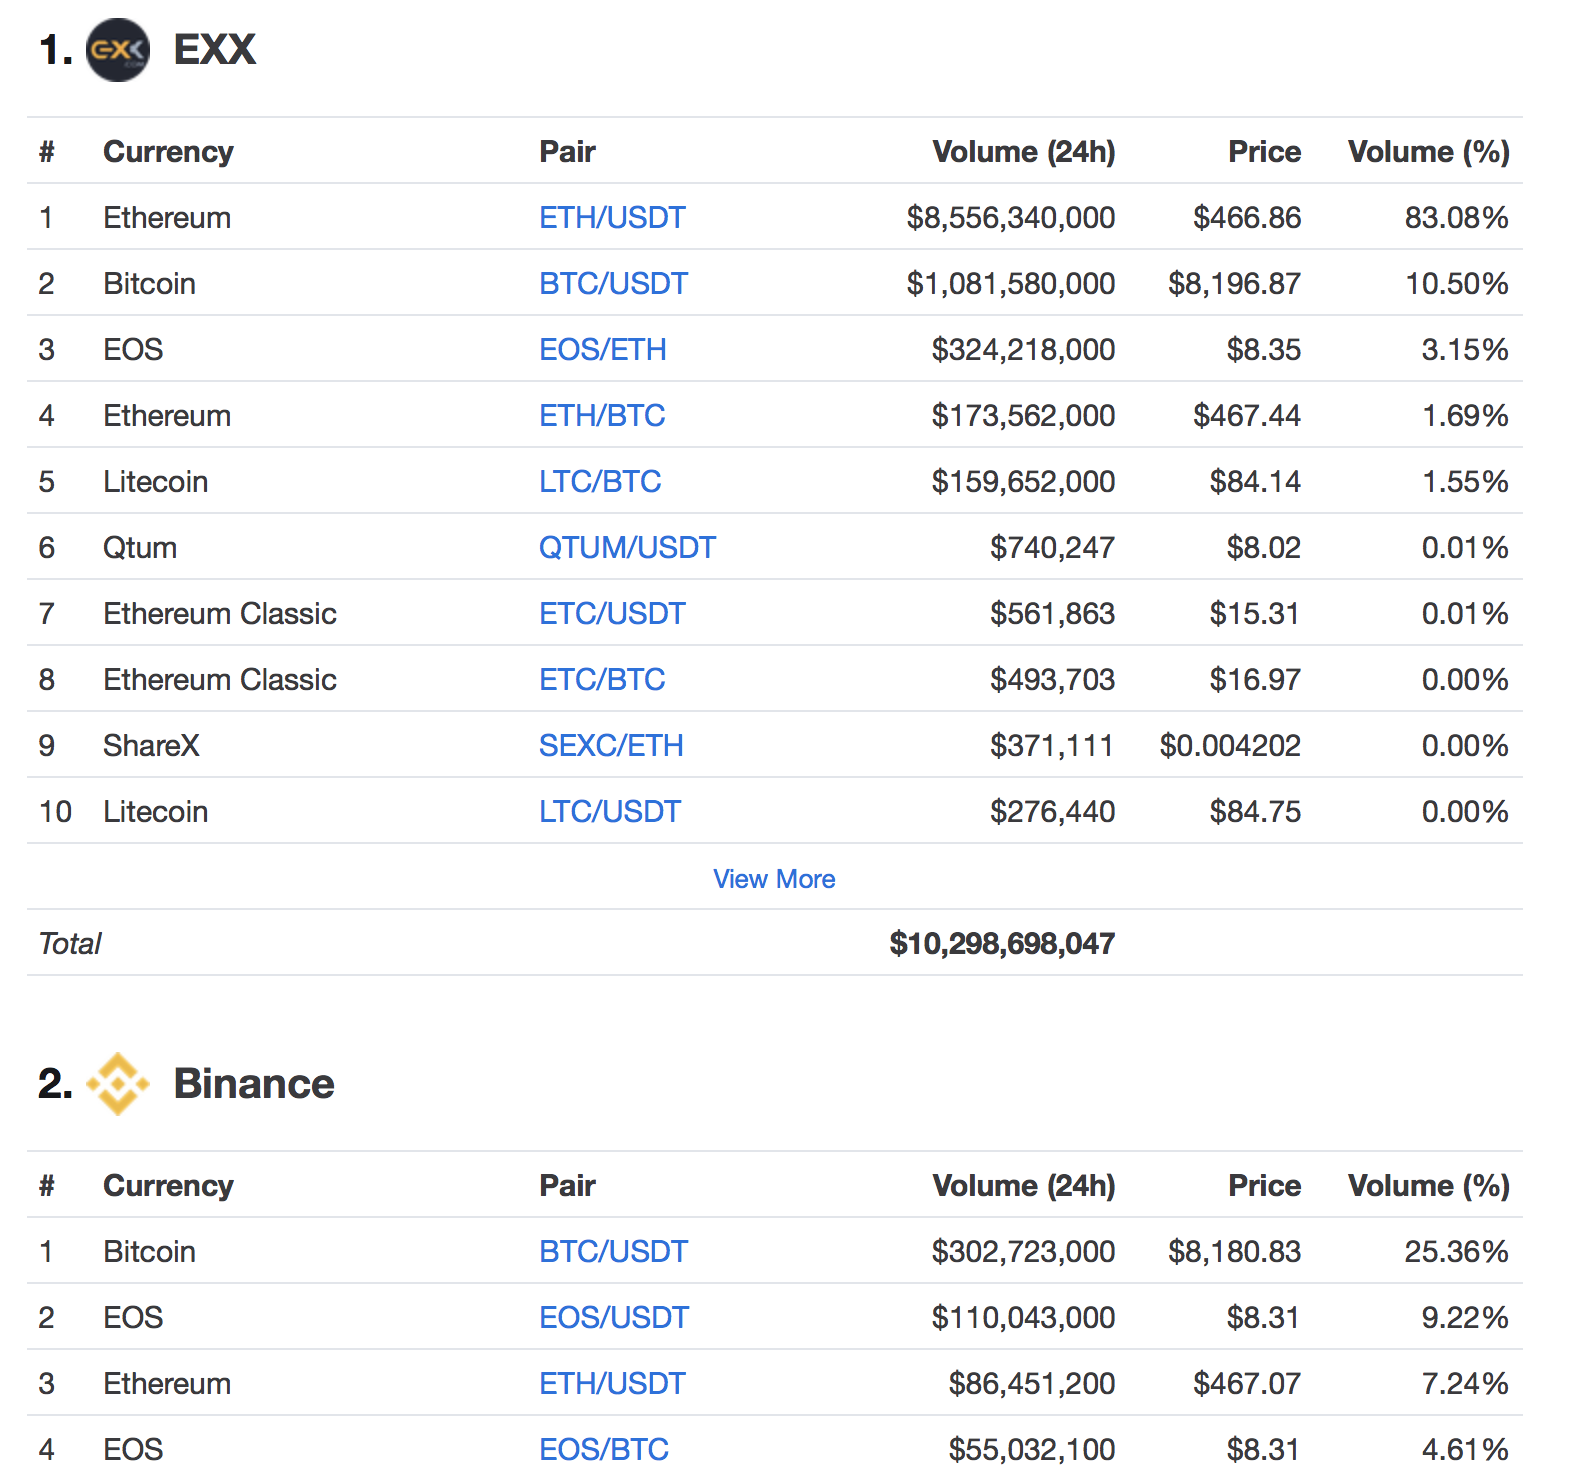This screenshot has height=1476, width=1574.
Task: Select the EOS/USDT pair on Binance
Action: pyautogui.click(x=614, y=1317)
